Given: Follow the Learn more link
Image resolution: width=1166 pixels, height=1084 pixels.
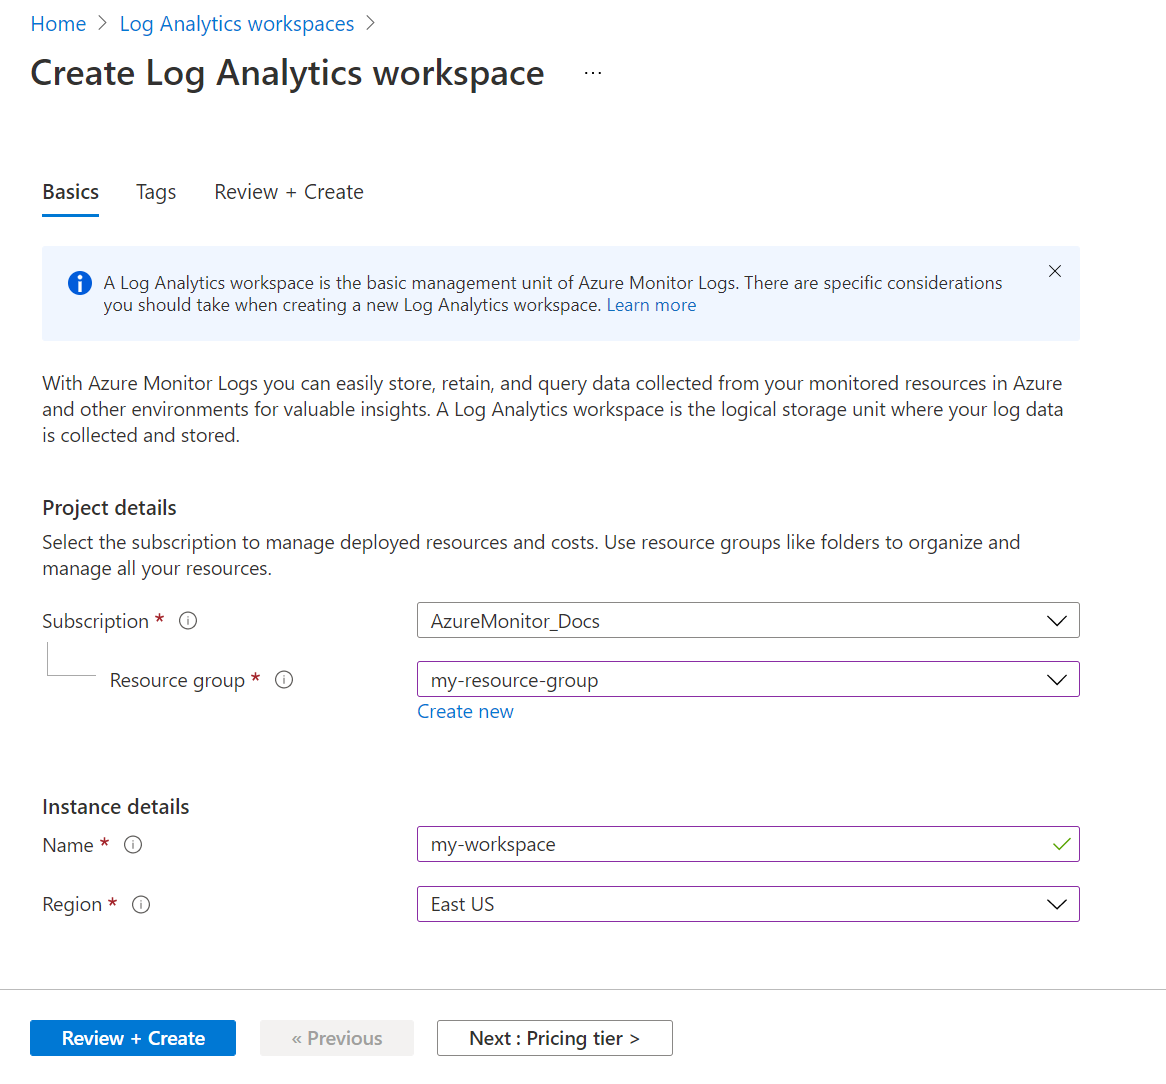Looking at the screenshot, I should tap(651, 305).
